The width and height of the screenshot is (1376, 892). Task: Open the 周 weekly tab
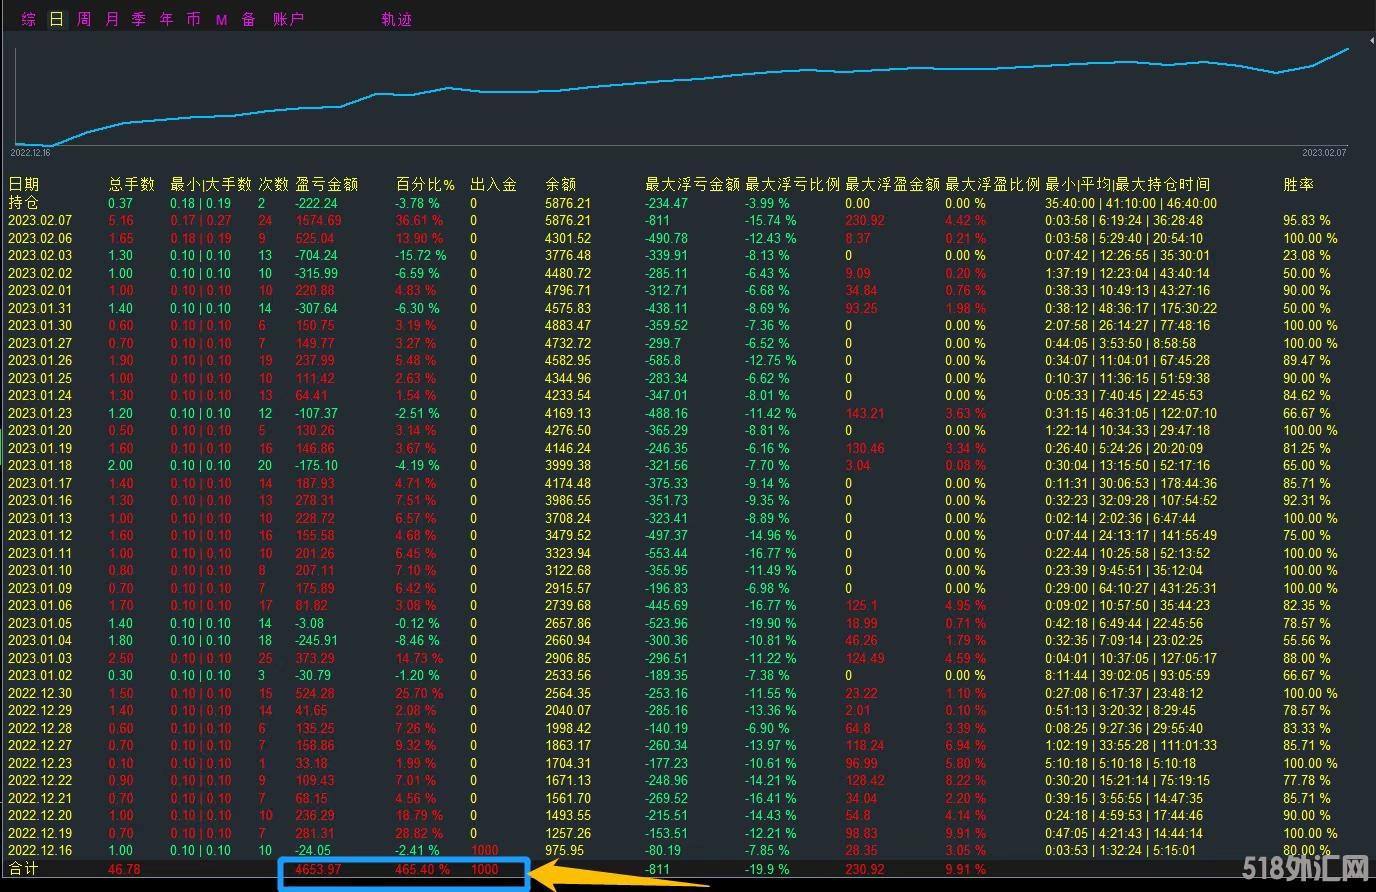tap(84, 19)
